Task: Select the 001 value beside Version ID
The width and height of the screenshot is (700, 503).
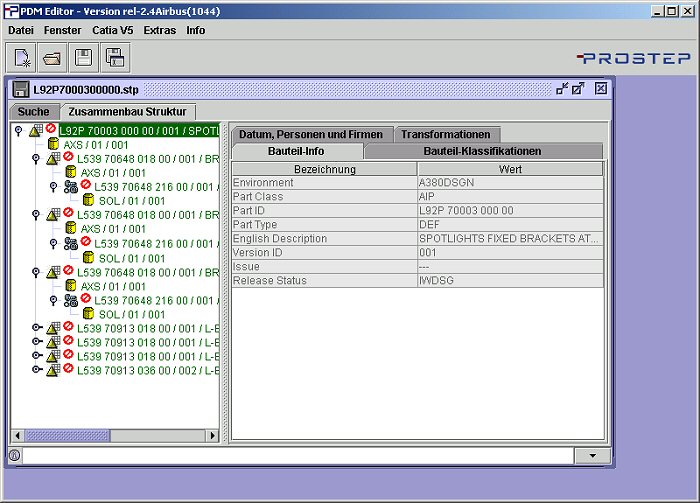Action: 510,253
